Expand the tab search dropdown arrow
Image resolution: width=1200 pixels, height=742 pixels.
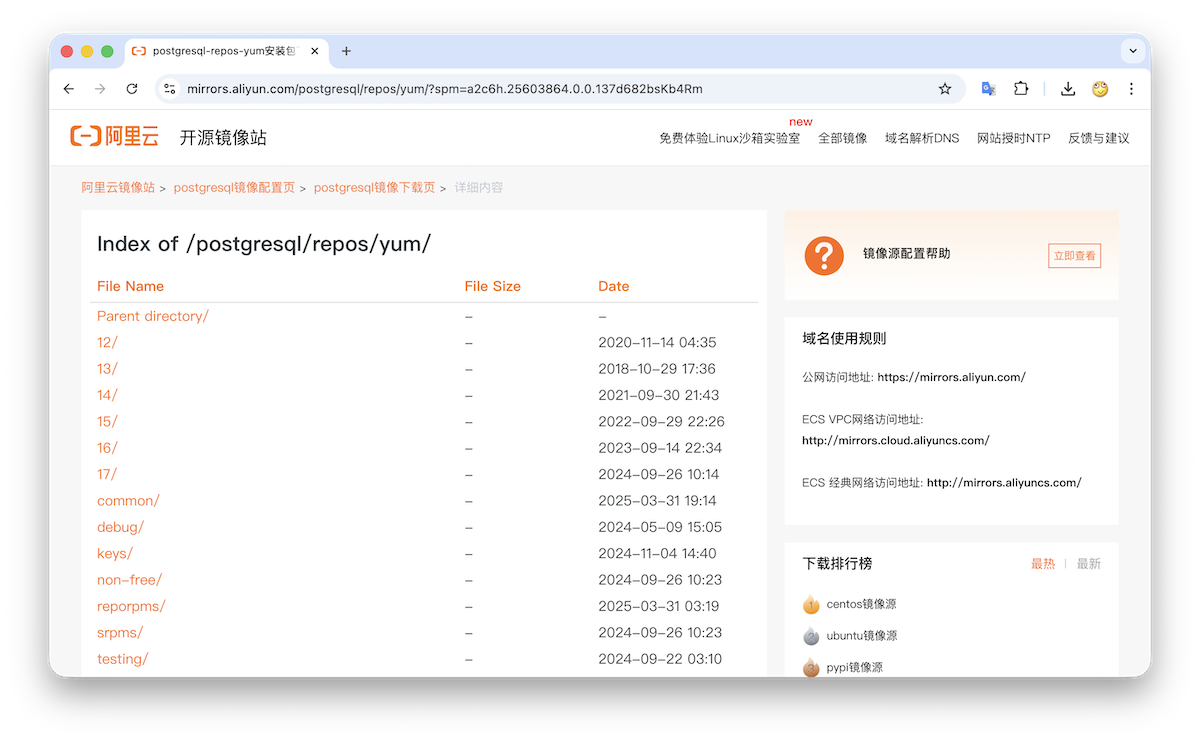[x=1133, y=51]
